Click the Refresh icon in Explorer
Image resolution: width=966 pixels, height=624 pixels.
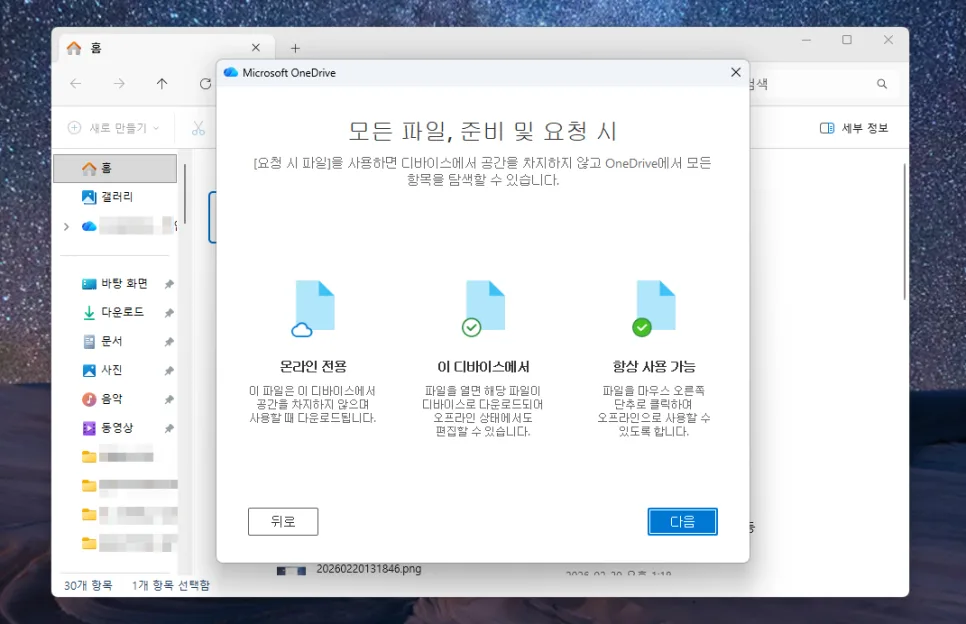(205, 84)
